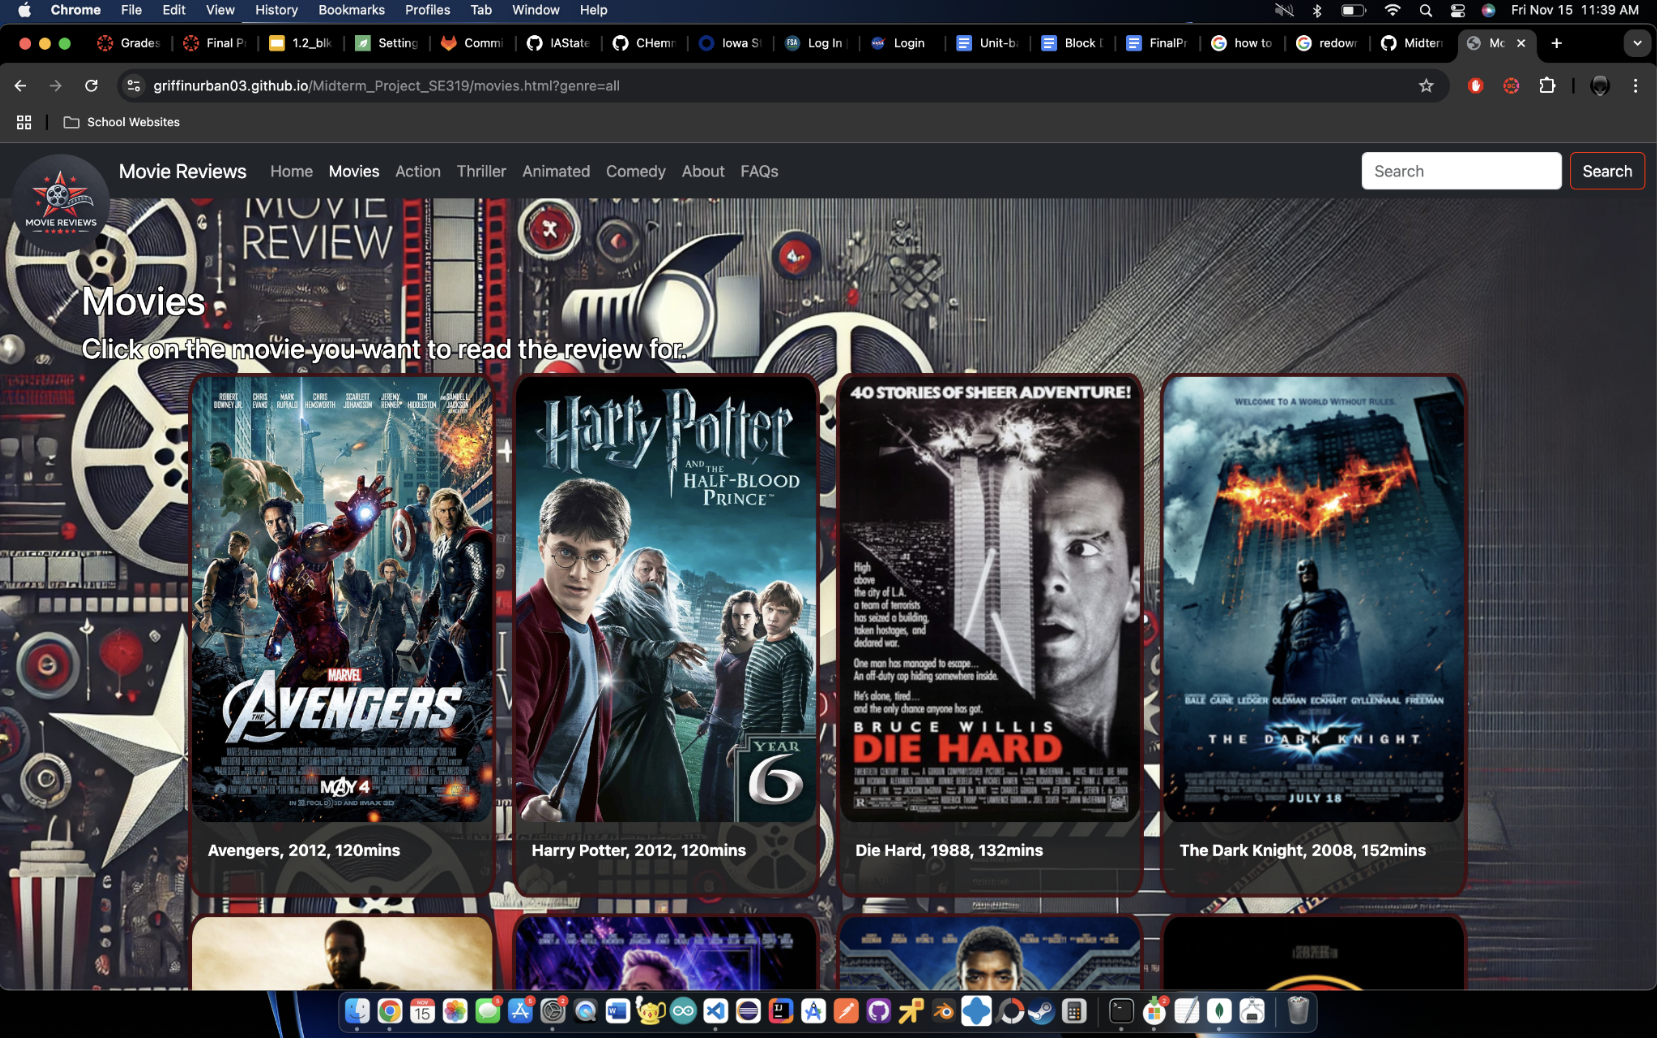Click the Search button
Viewport: 1658px width, 1038px height.
click(x=1607, y=171)
